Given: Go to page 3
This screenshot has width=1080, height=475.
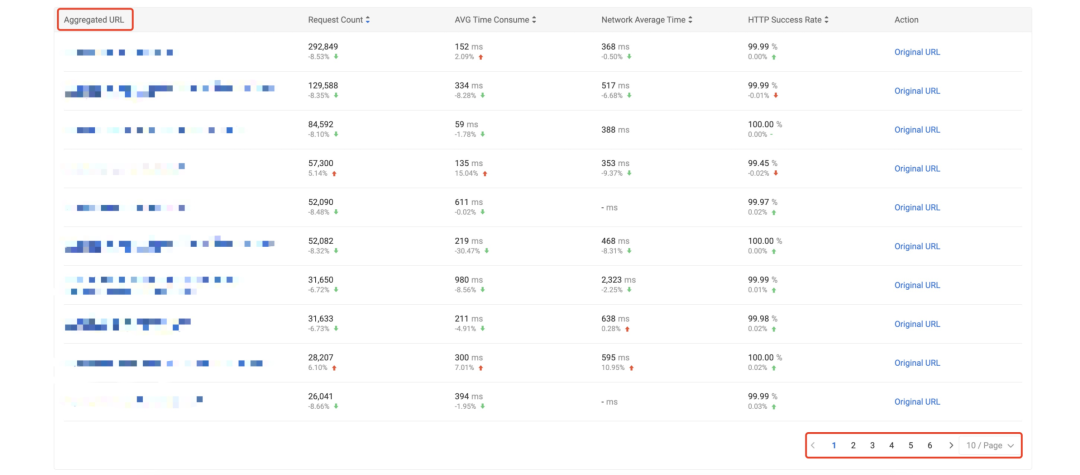Looking at the screenshot, I should pos(872,445).
